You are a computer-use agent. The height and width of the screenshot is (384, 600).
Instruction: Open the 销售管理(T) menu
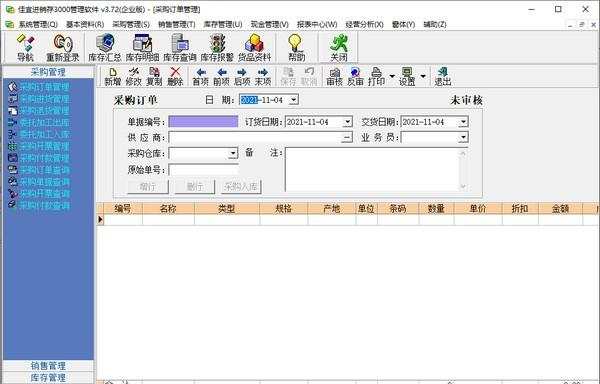pos(177,24)
